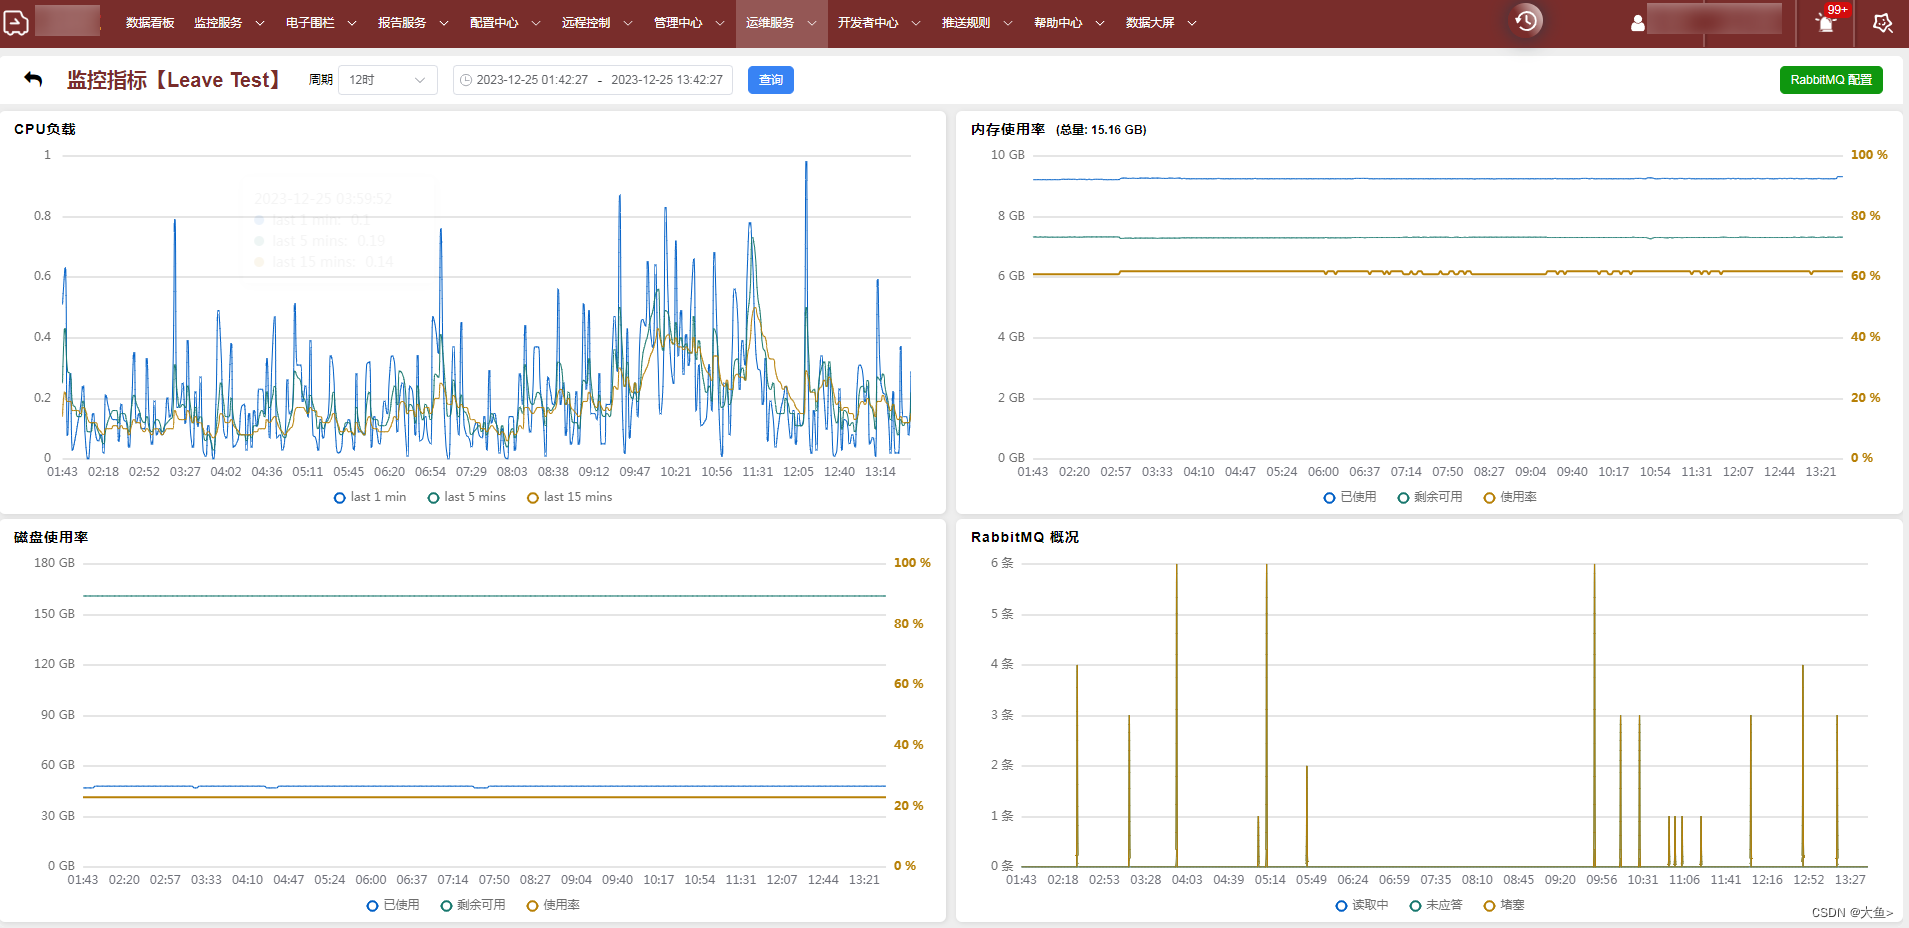Toggle RabbitMQ 读取中 series

point(1362,905)
